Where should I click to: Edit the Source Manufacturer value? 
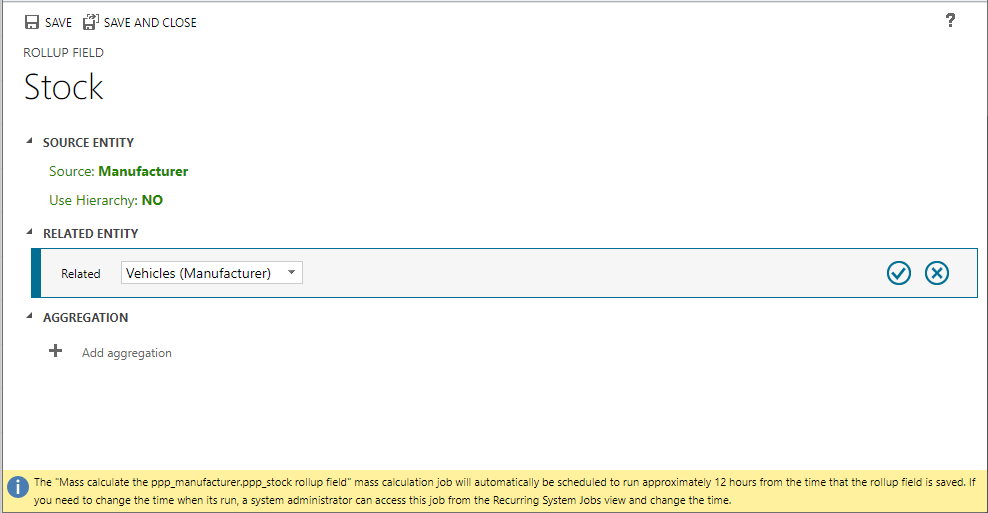143,171
